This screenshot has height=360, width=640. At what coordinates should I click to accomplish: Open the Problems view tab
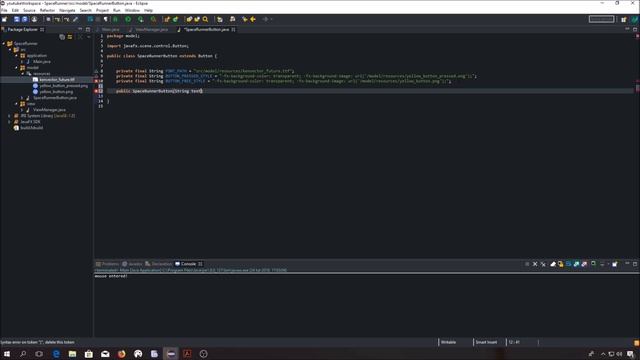click(x=107, y=264)
